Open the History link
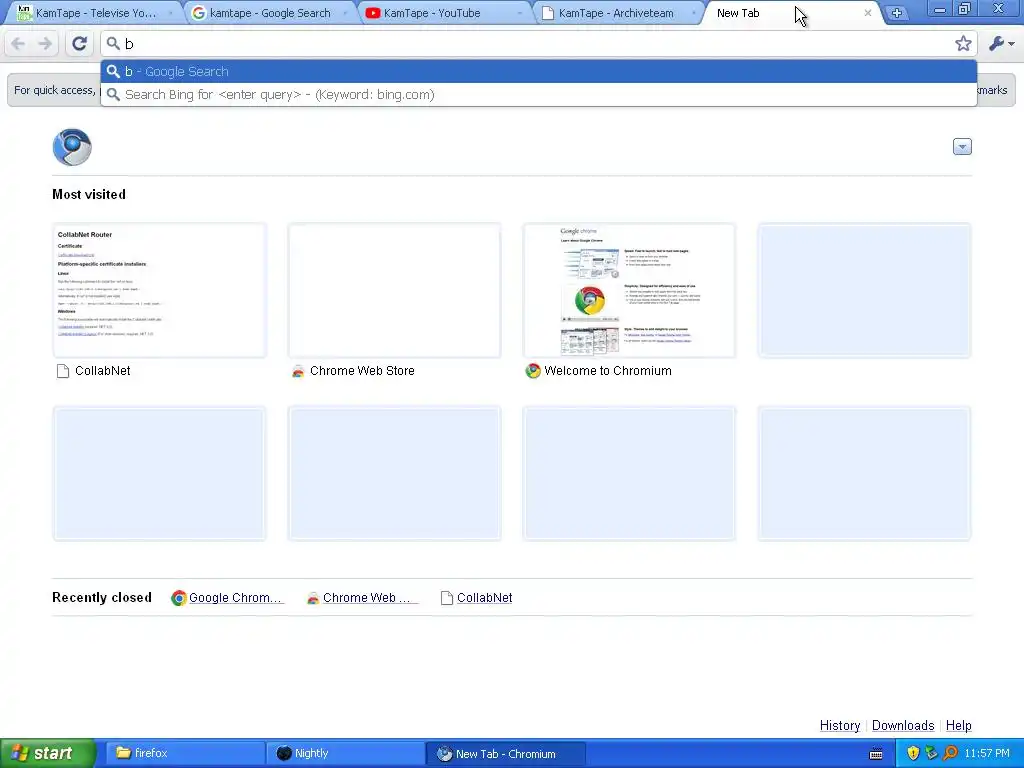This screenshot has width=1024, height=768. coord(840,726)
